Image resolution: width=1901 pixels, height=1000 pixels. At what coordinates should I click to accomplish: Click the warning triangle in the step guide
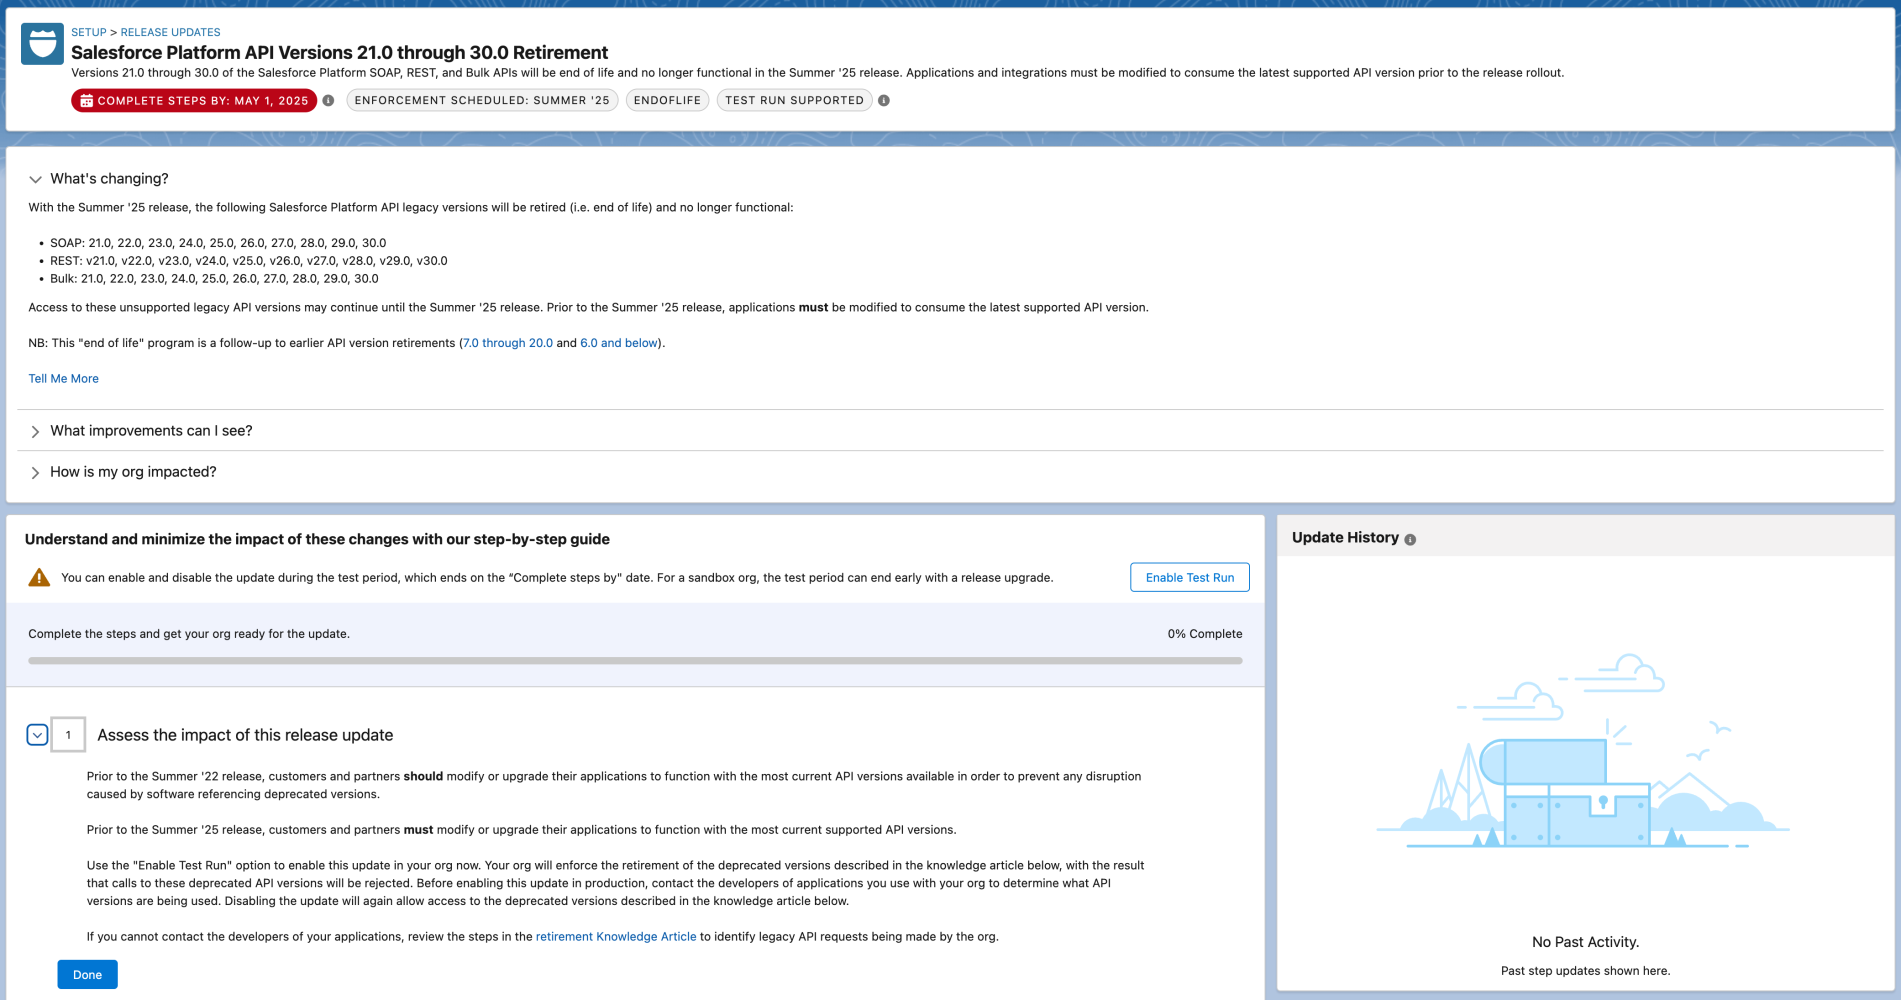pyautogui.click(x=38, y=577)
